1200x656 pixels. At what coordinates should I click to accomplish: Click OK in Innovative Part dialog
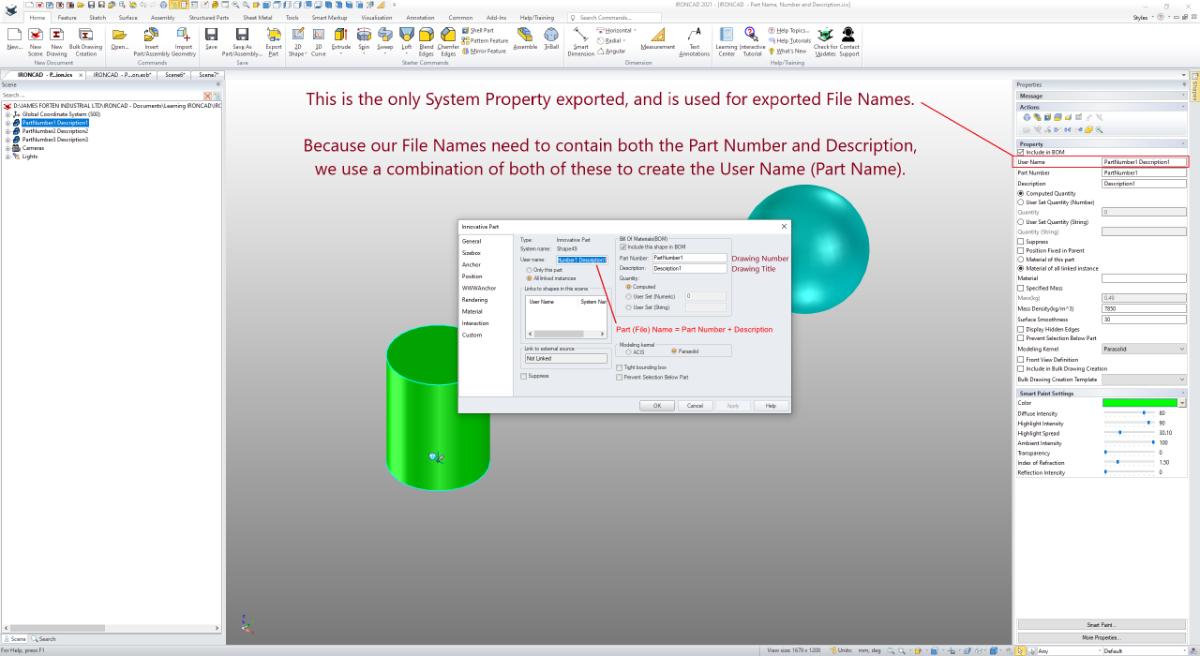click(657, 405)
